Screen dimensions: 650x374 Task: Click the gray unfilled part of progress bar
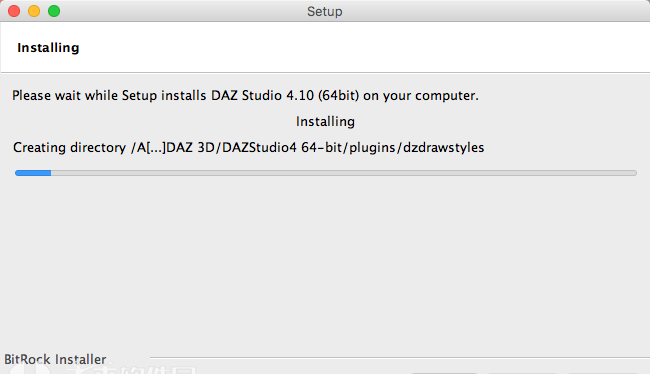click(x=344, y=173)
